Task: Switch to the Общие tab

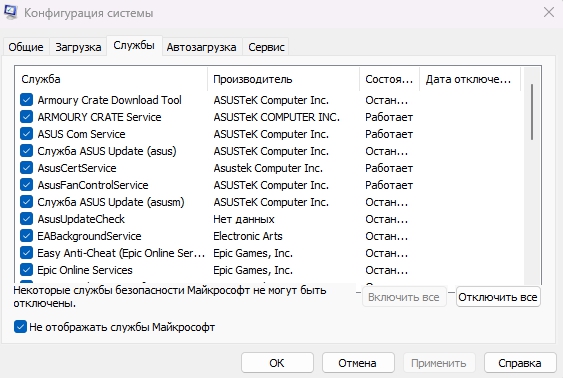Action: (x=26, y=47)
